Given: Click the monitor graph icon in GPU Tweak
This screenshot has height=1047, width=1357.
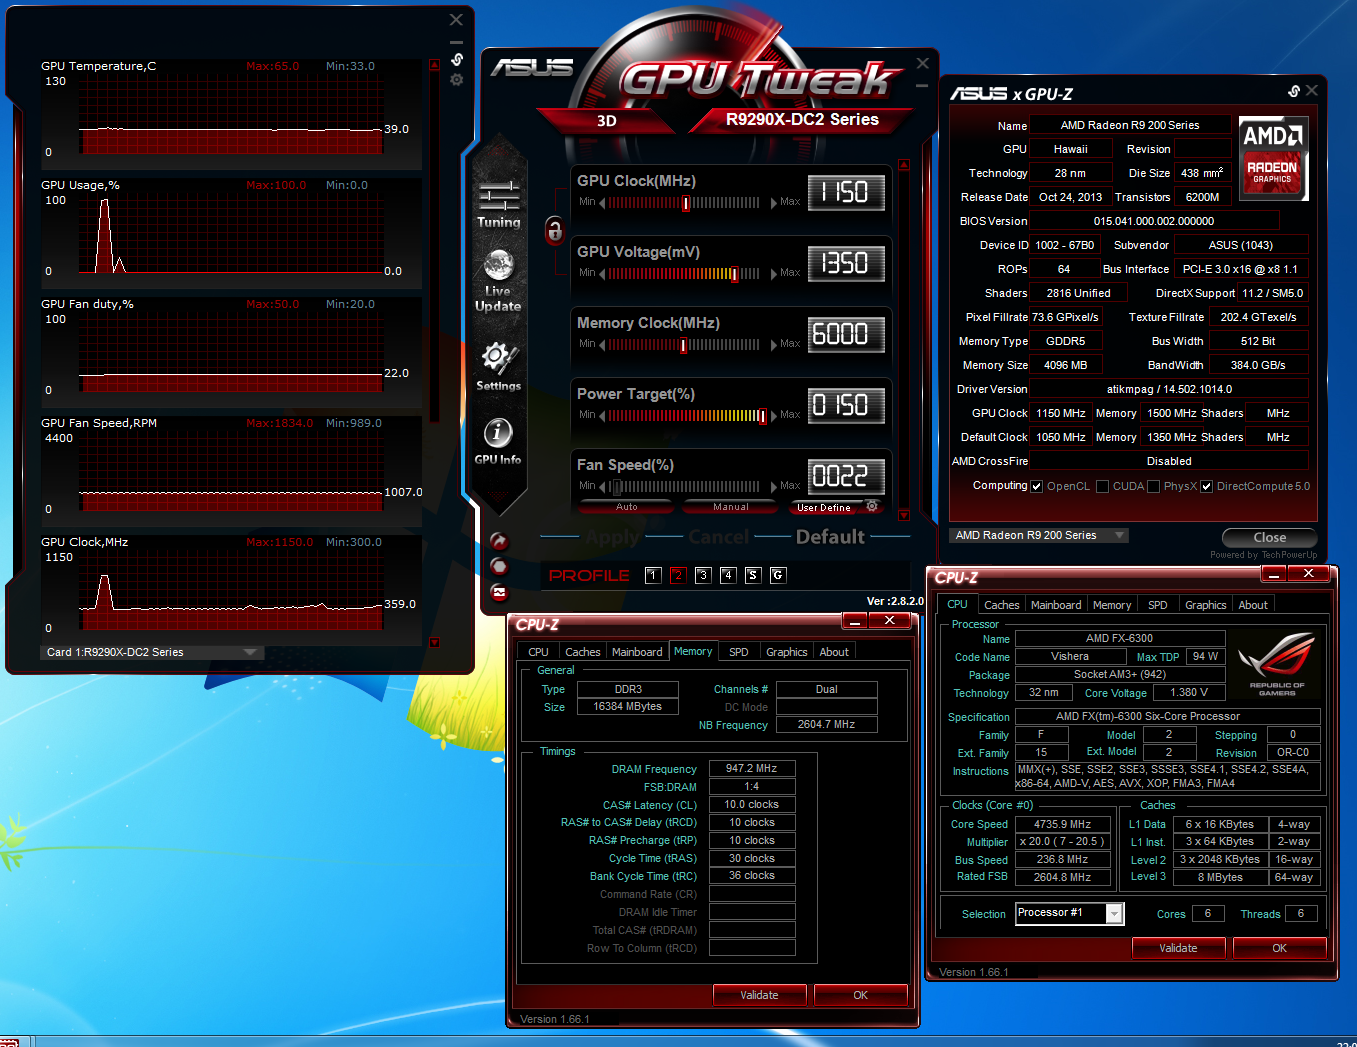Looking at the screenshot, I should click(499, 592).
